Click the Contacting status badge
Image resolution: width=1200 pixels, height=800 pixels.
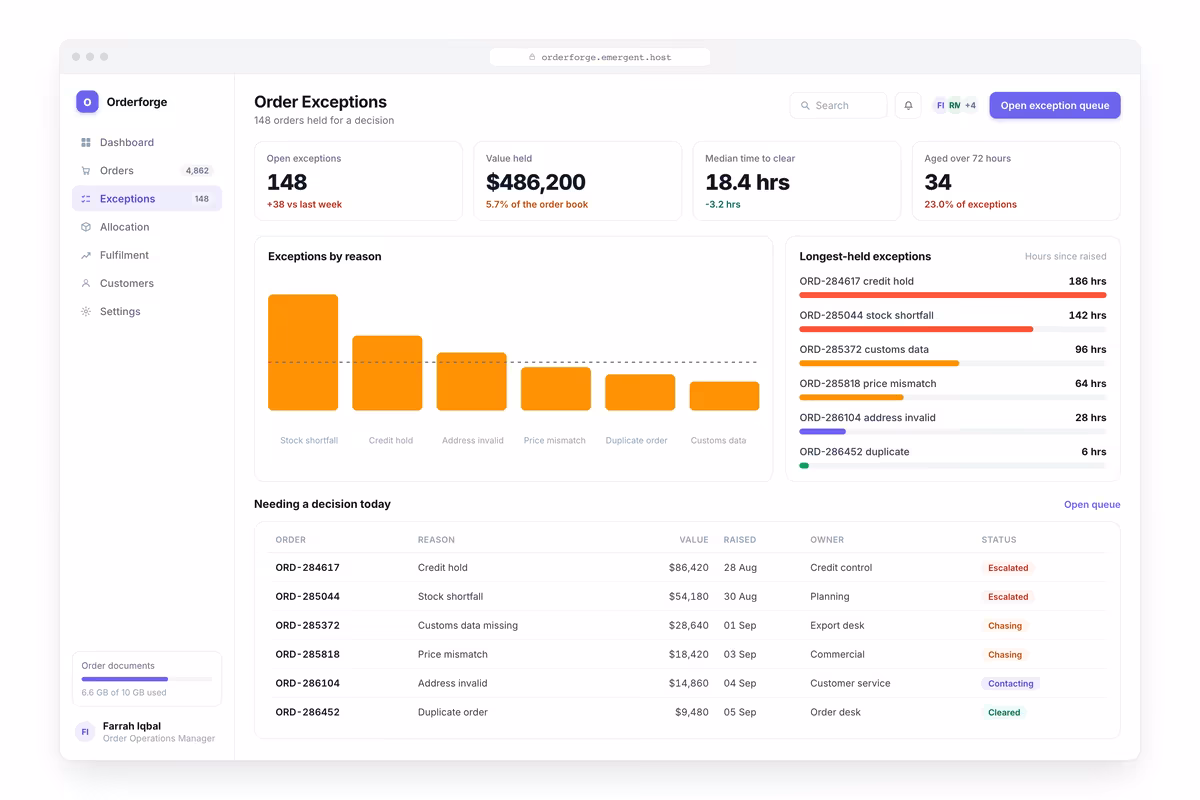(1011, 684)
